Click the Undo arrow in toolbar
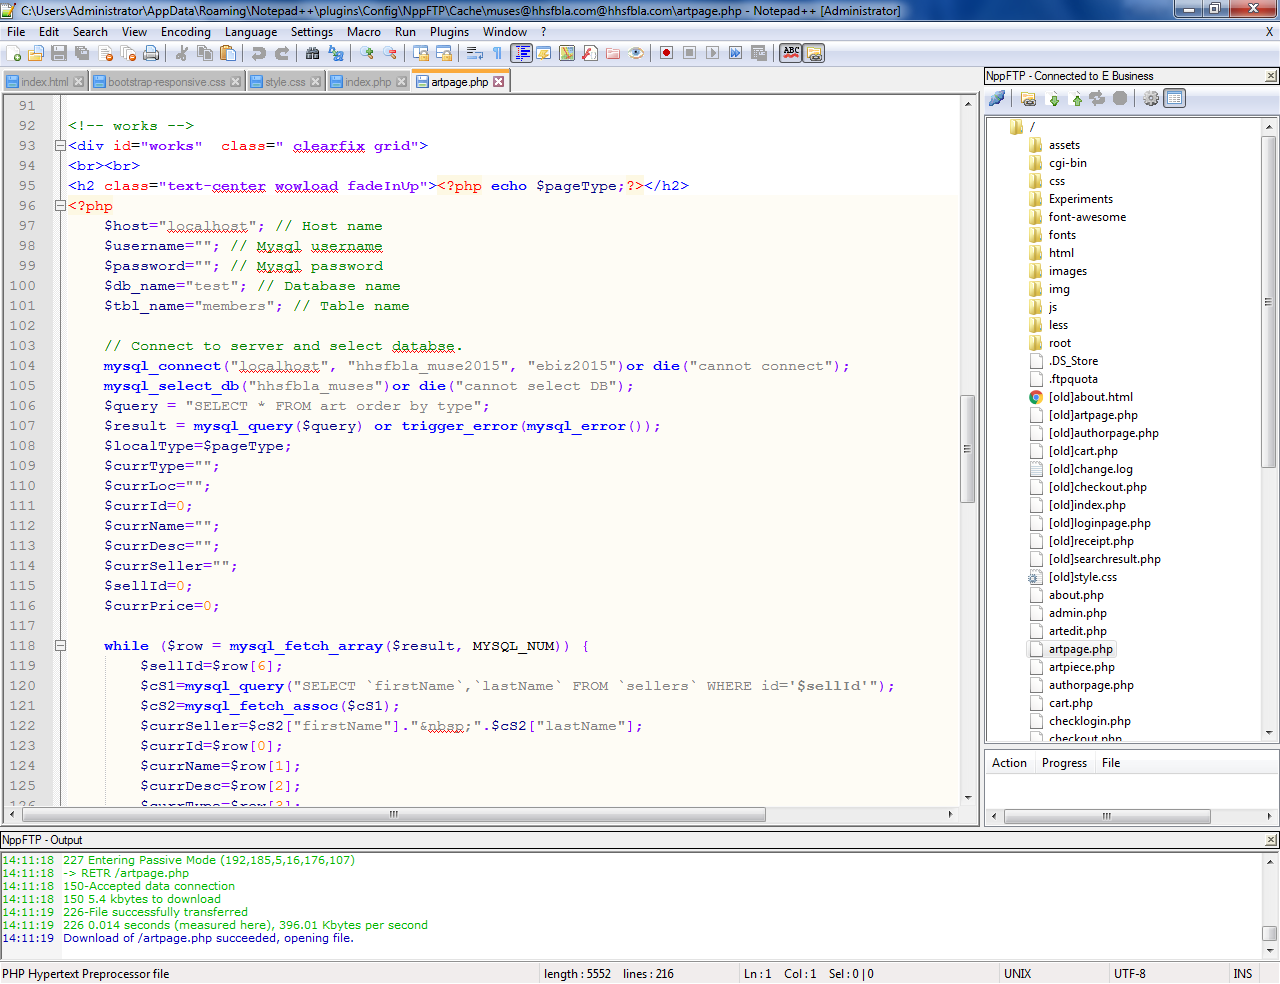Viewport: 1280px width, 984px height. [259, 53]
